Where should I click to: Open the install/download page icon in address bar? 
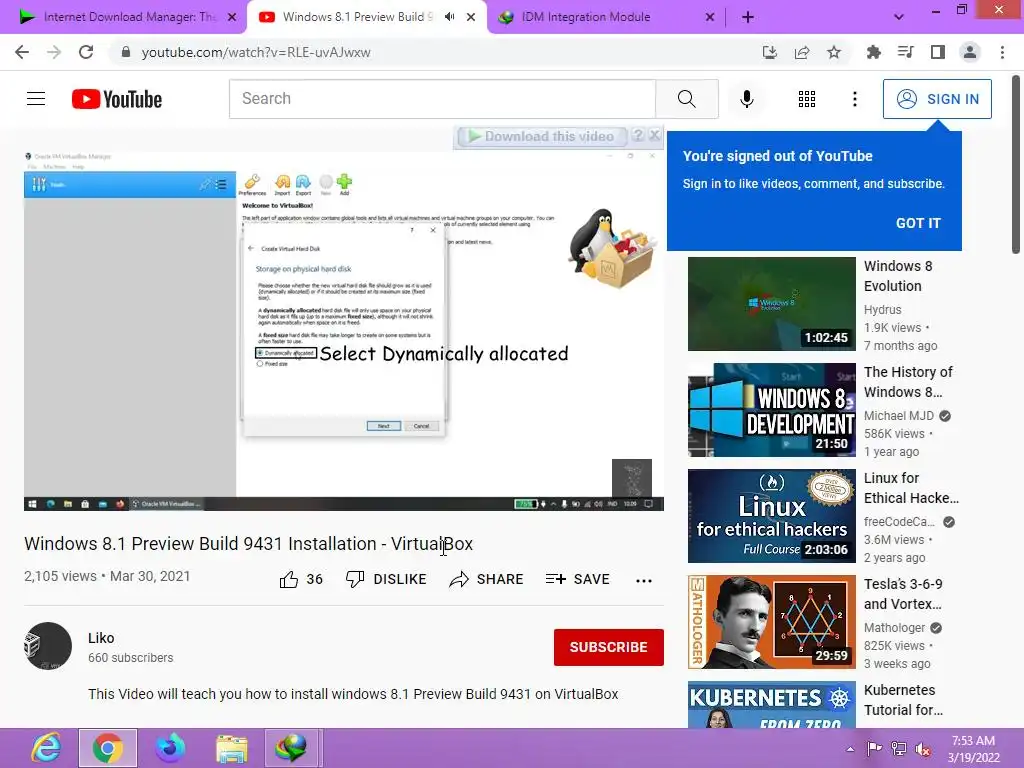(x=770, y=52)
